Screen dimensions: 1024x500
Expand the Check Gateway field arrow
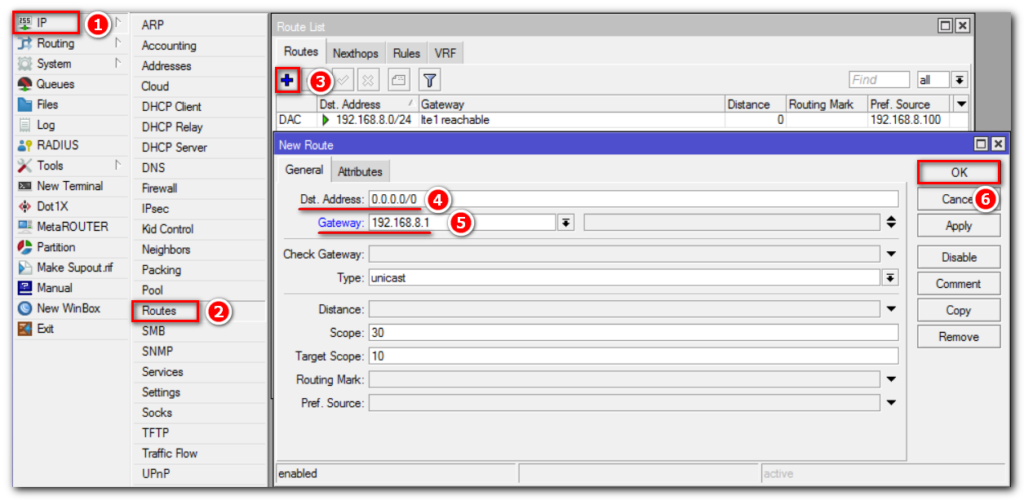tap(890, 254)
